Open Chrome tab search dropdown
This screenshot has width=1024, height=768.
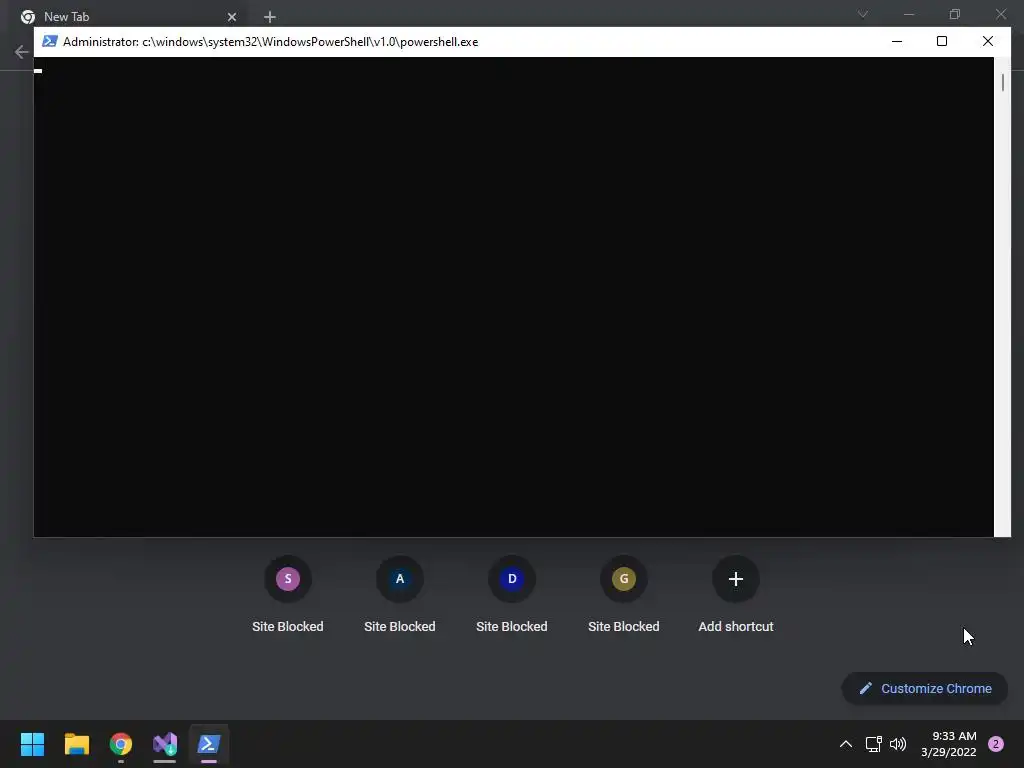tap(863, 14)
